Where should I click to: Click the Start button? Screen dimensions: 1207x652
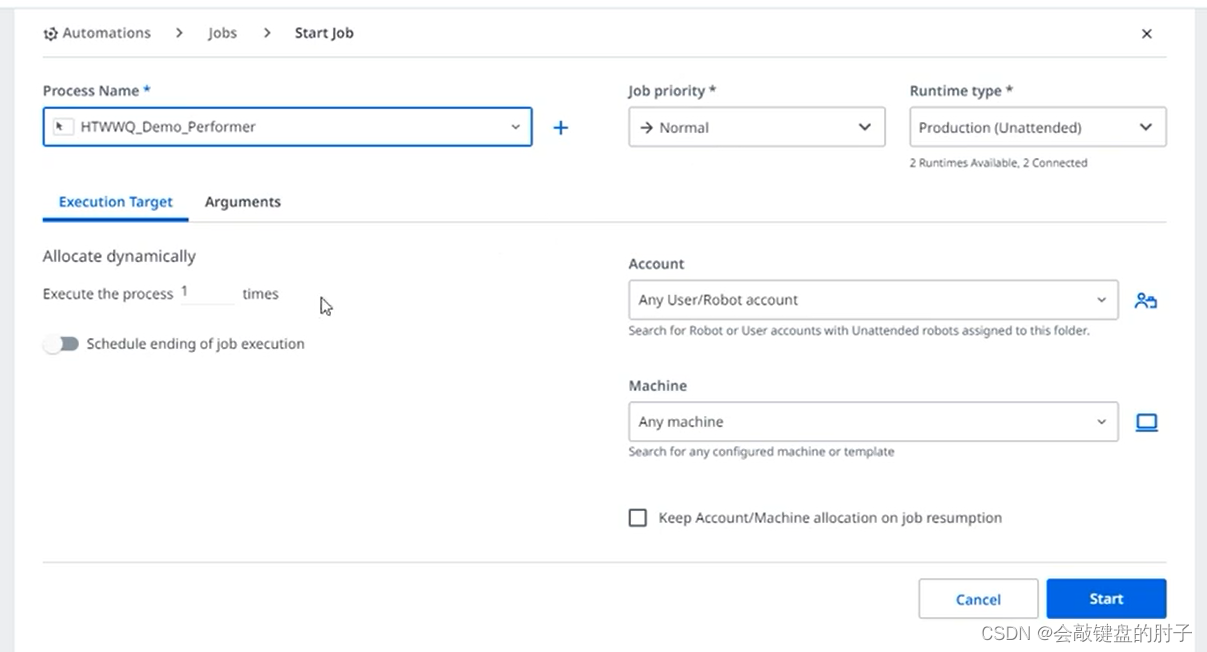pyautogui.click(x=1106, y=599)
